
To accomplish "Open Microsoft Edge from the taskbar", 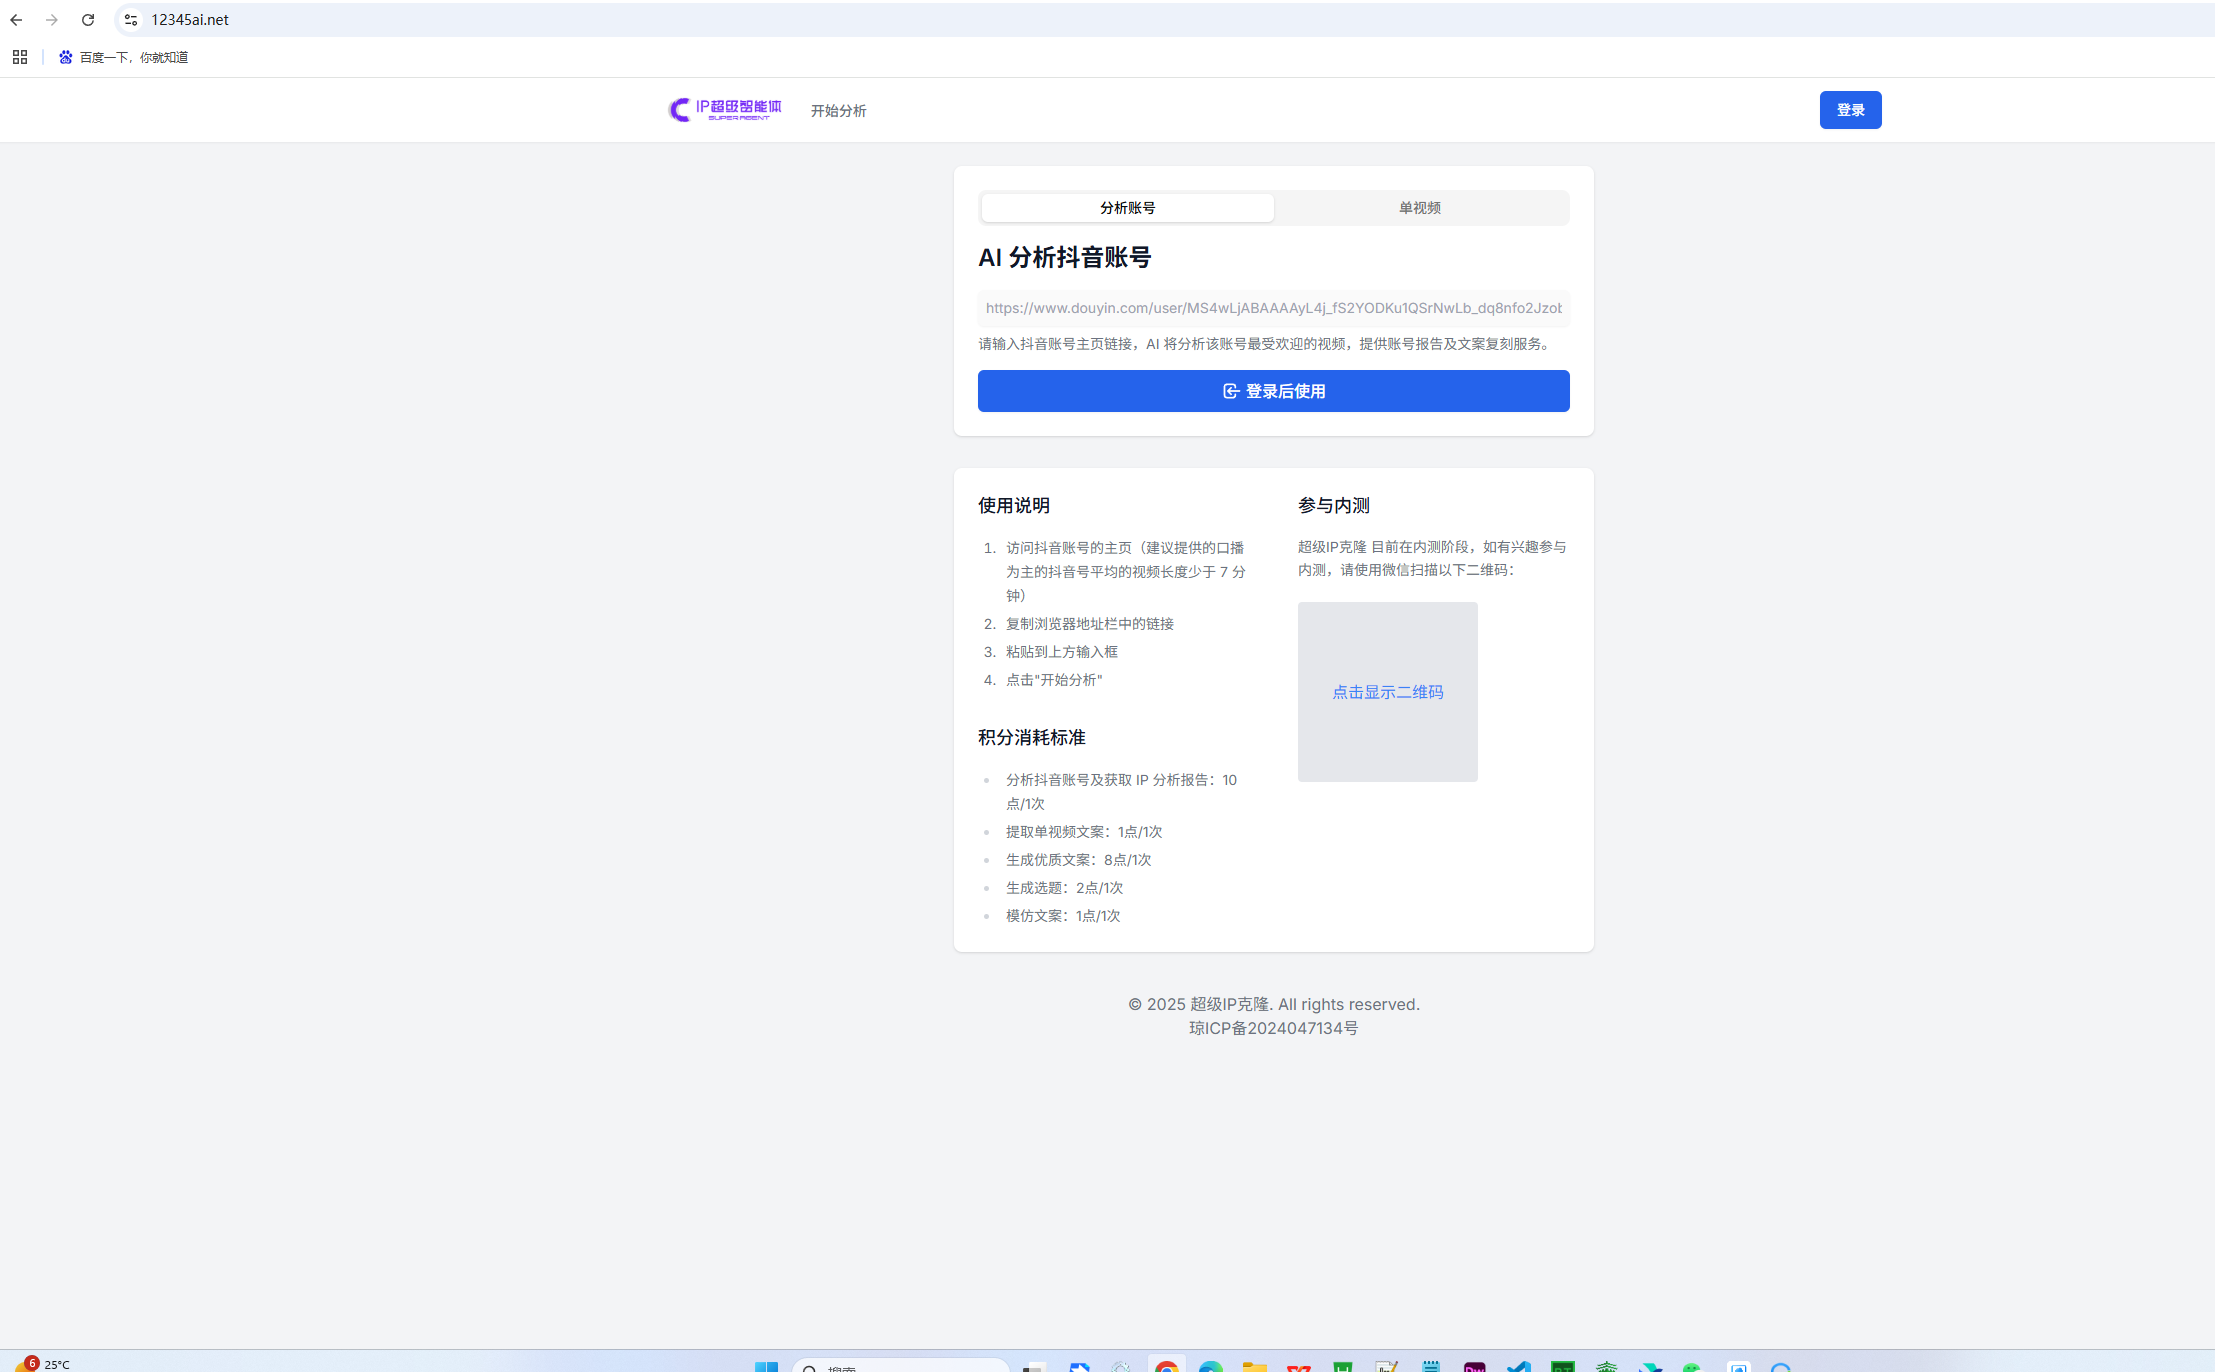I will [x=1211, y=1365].
